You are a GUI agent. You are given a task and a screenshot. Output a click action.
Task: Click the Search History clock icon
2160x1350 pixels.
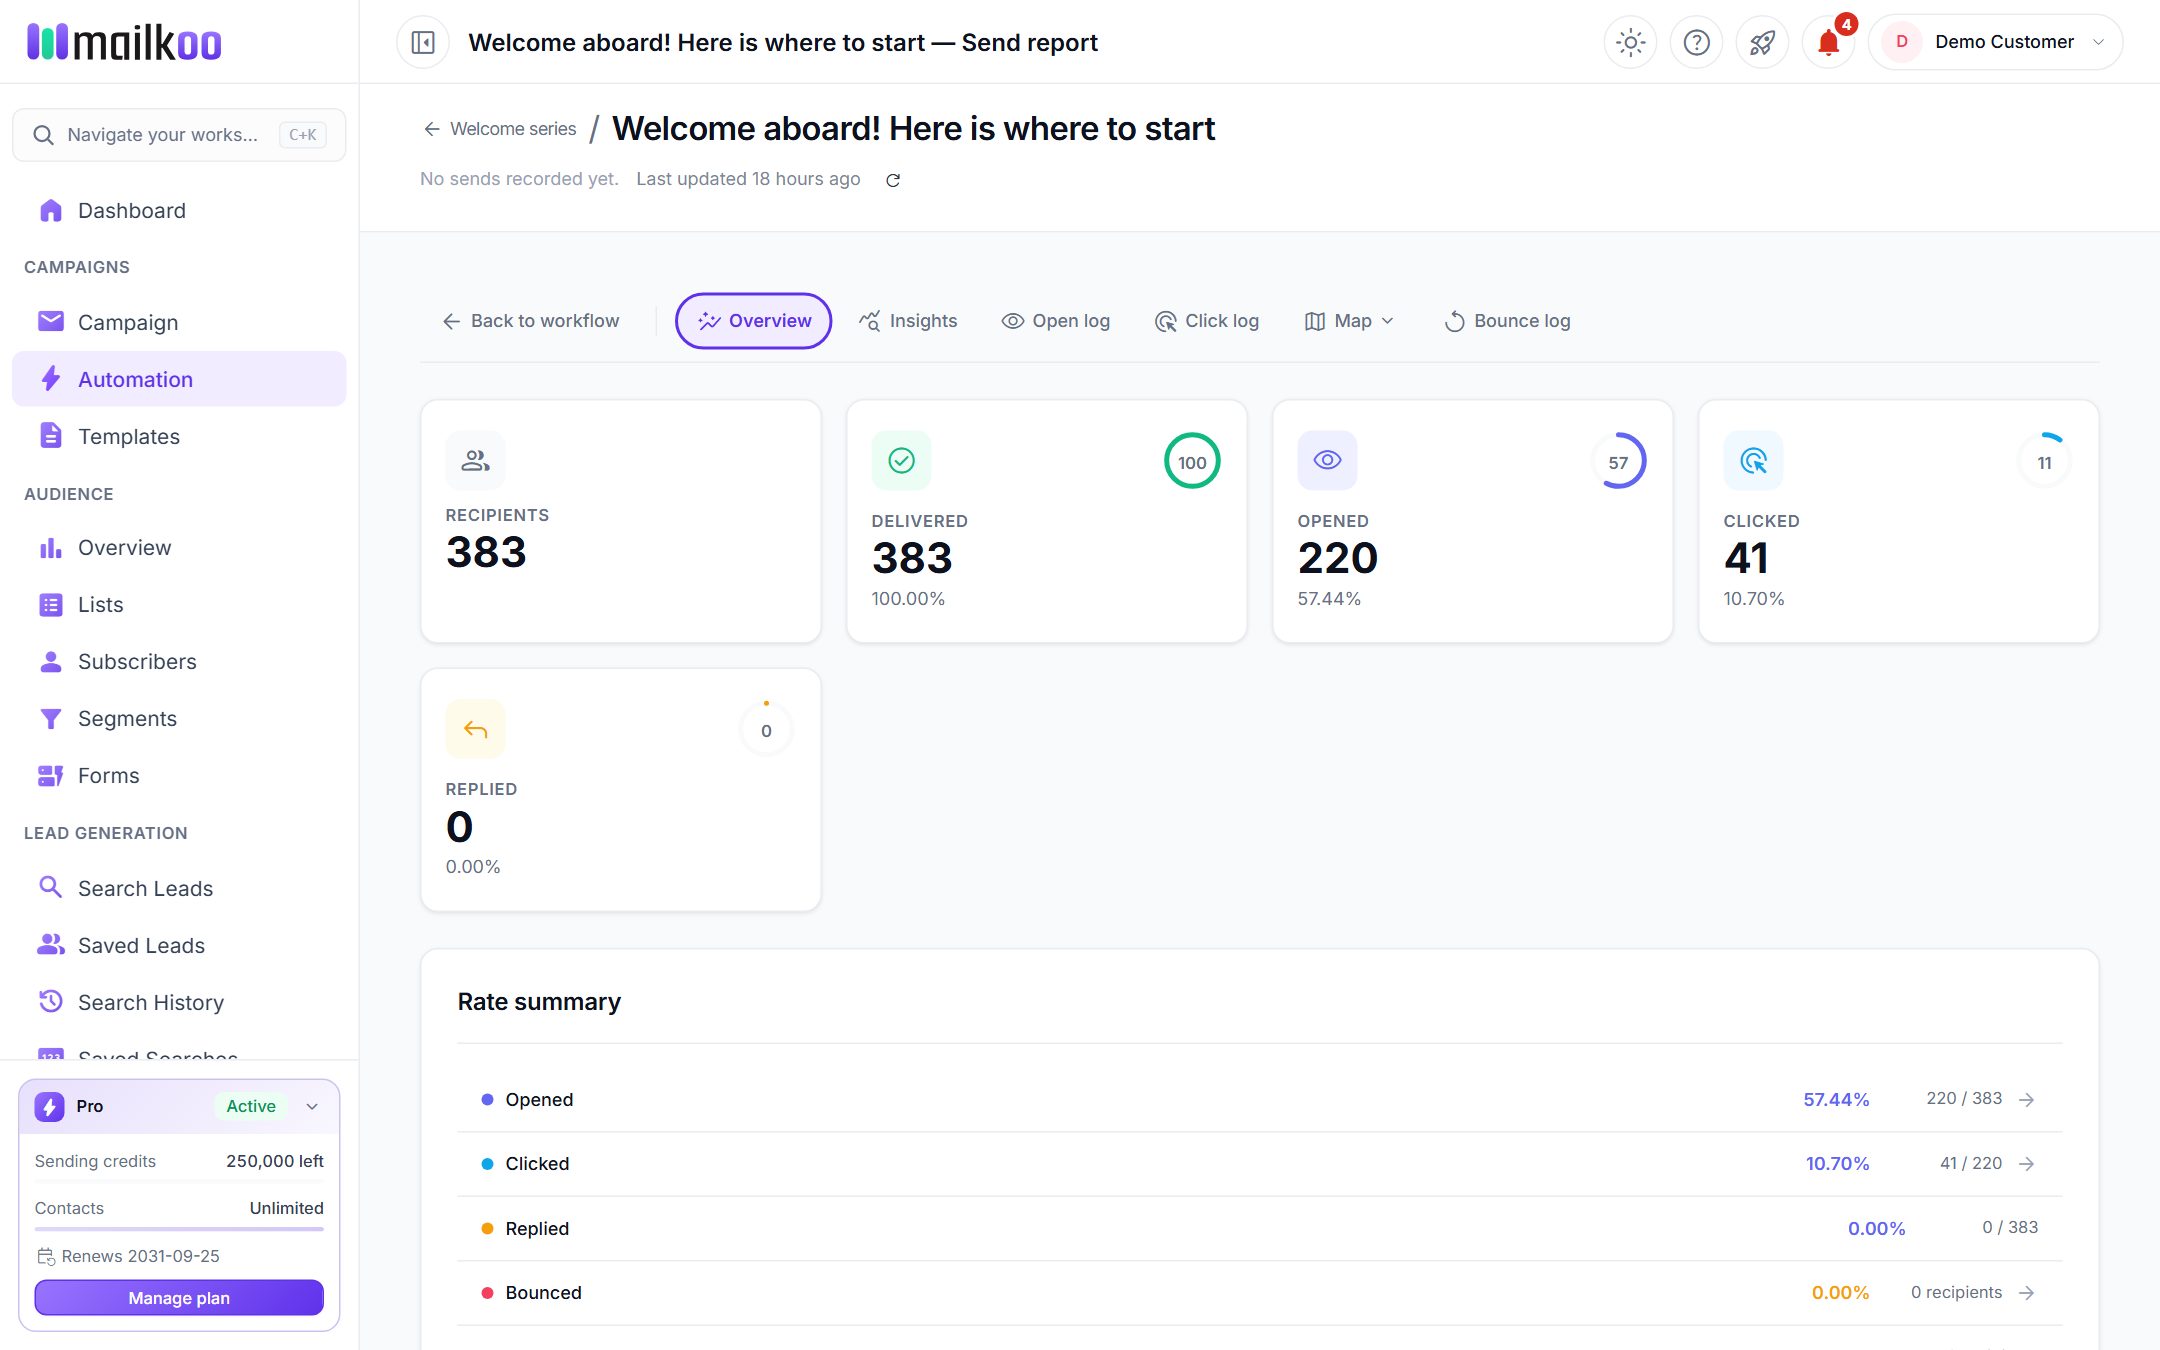tap(50, 1001)
